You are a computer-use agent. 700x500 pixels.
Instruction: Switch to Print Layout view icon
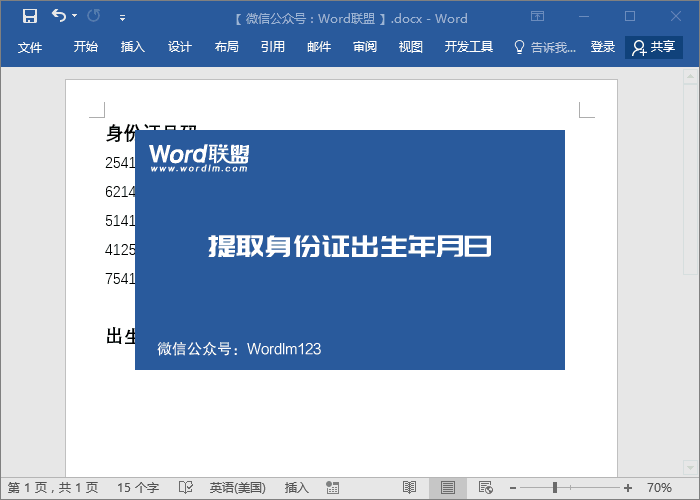[448, 488]
